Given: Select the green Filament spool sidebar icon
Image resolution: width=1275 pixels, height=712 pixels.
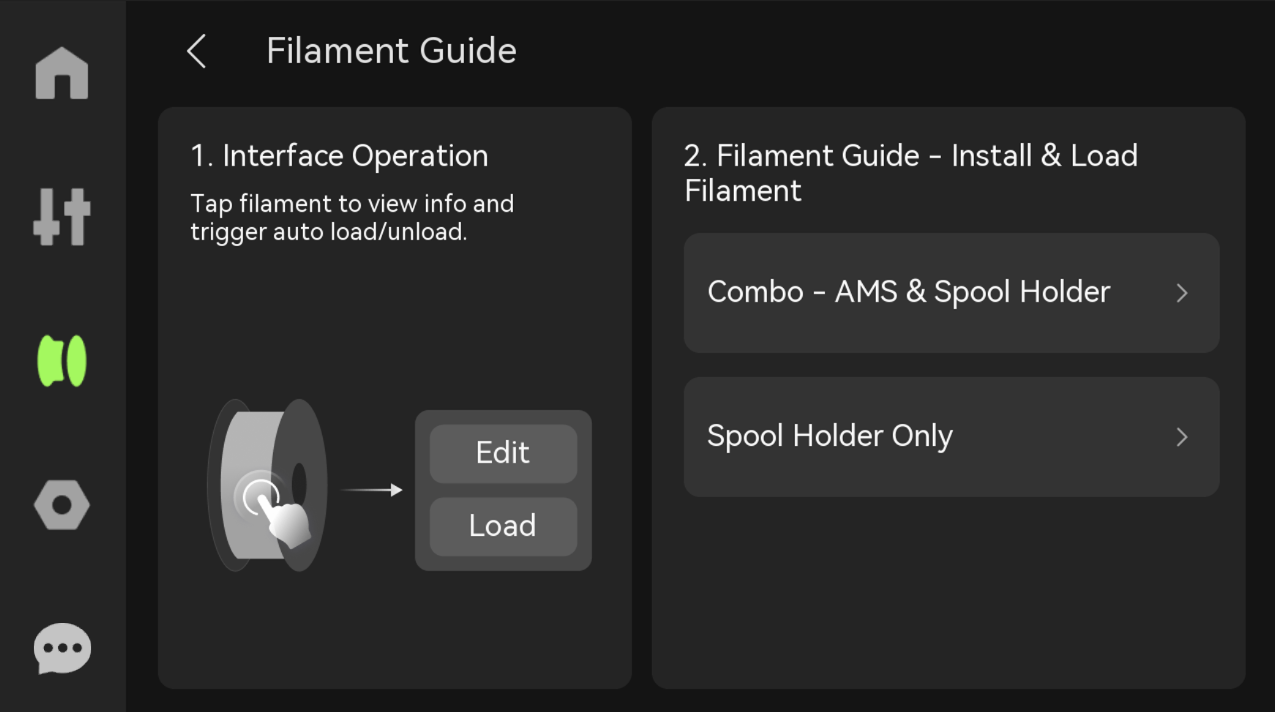Looking at the screenshot, I should (x=62, y=361).
